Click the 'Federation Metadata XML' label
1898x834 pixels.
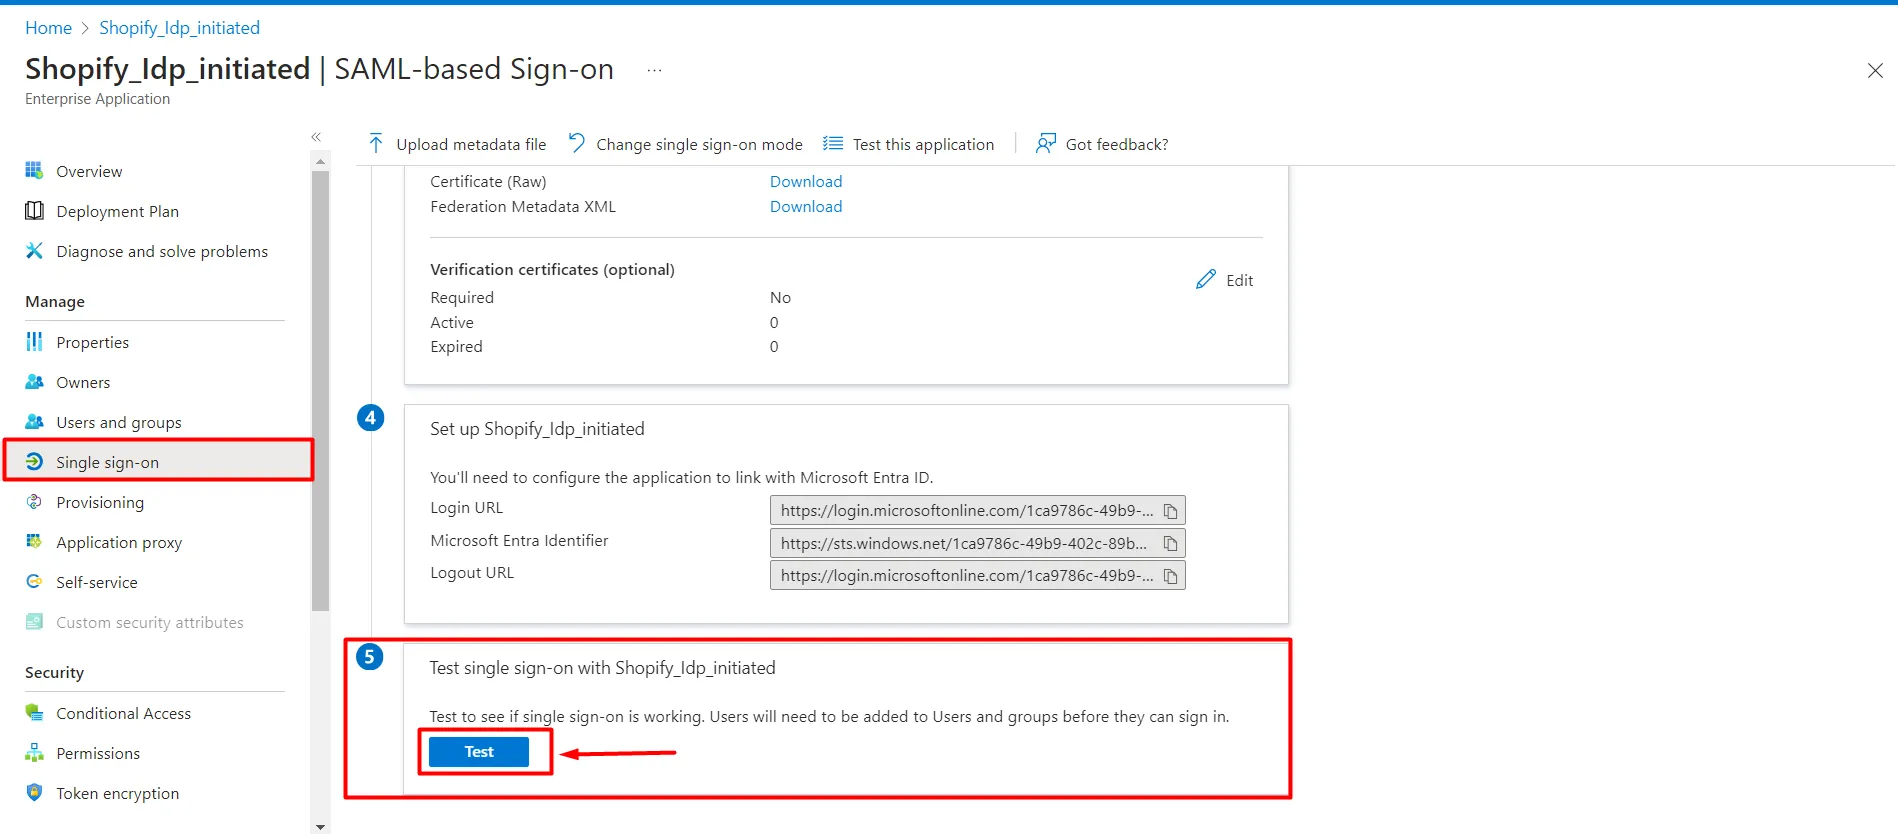coord(523,207)
